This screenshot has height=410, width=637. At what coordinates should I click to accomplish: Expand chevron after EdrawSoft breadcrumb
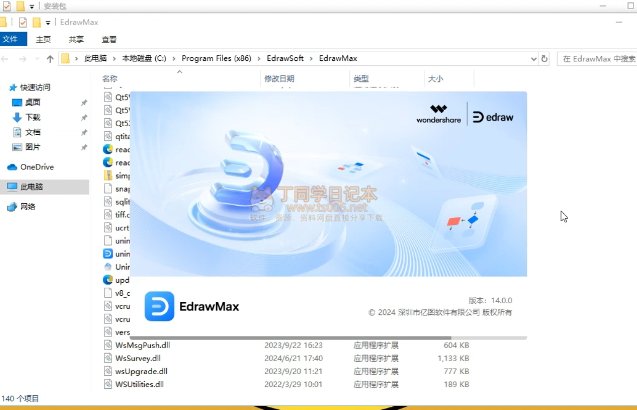tap(311, 59)
